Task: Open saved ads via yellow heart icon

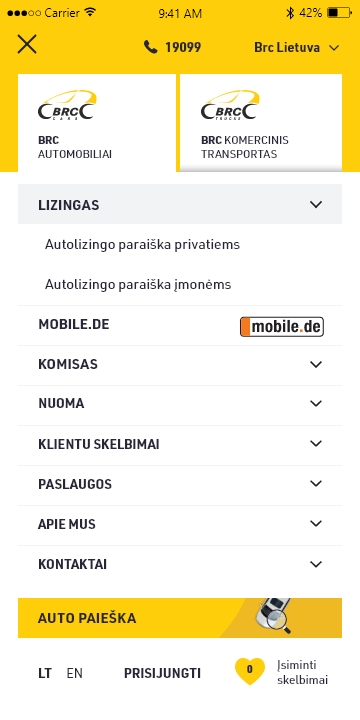Action: (250, 671)
